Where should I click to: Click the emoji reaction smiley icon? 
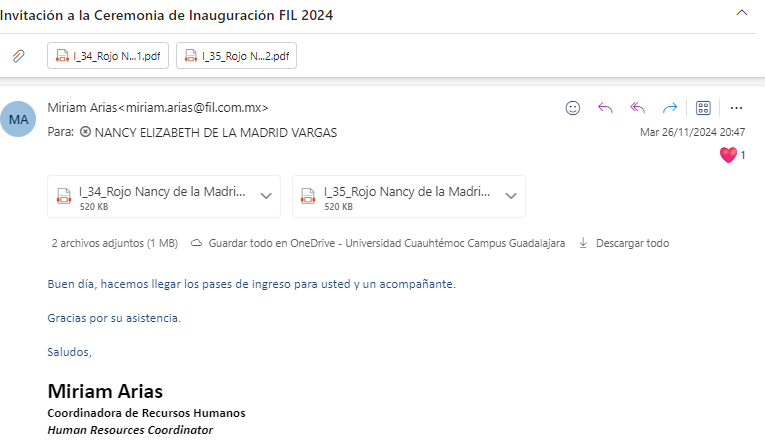click(573, 108)
